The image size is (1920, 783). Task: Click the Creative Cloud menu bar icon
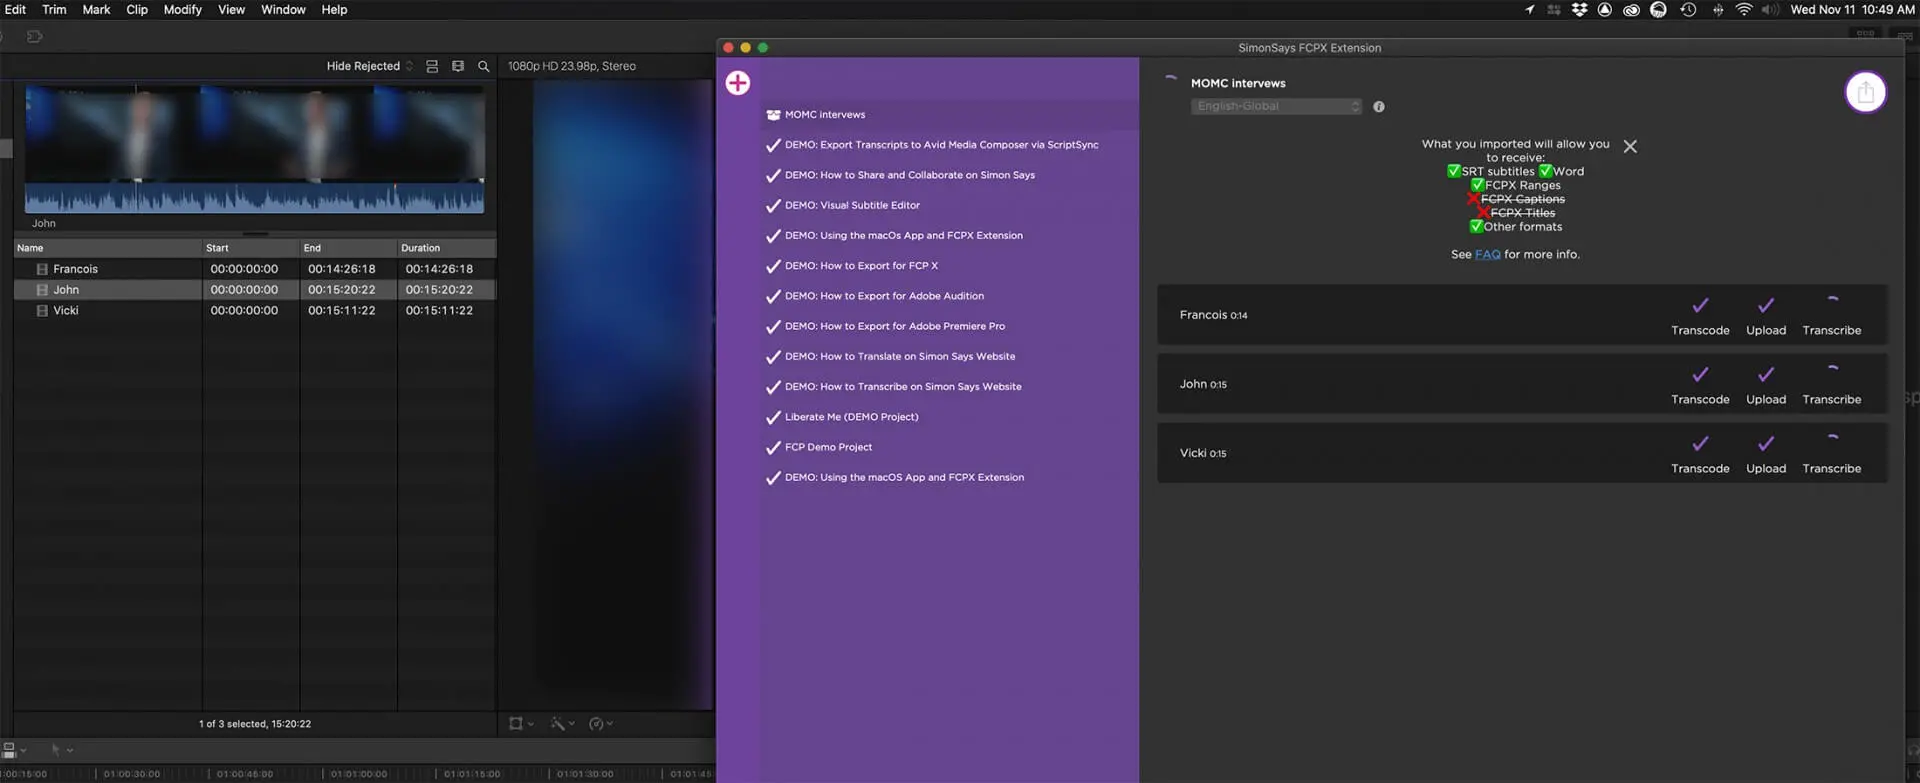(1631, 10)
